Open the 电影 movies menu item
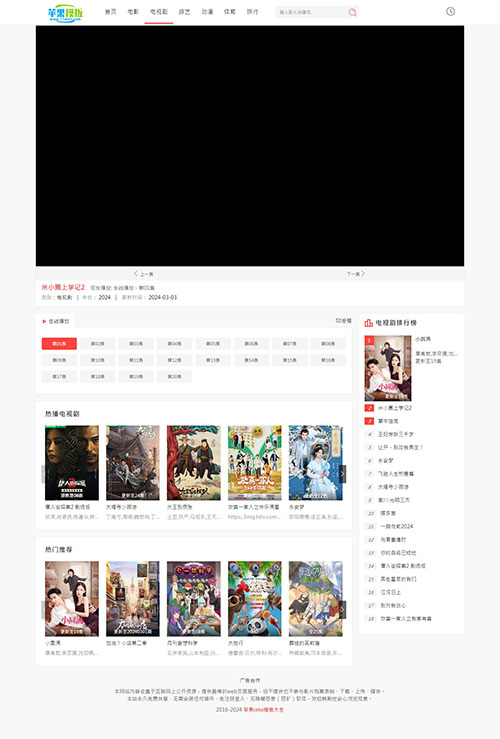 [133, 12]
